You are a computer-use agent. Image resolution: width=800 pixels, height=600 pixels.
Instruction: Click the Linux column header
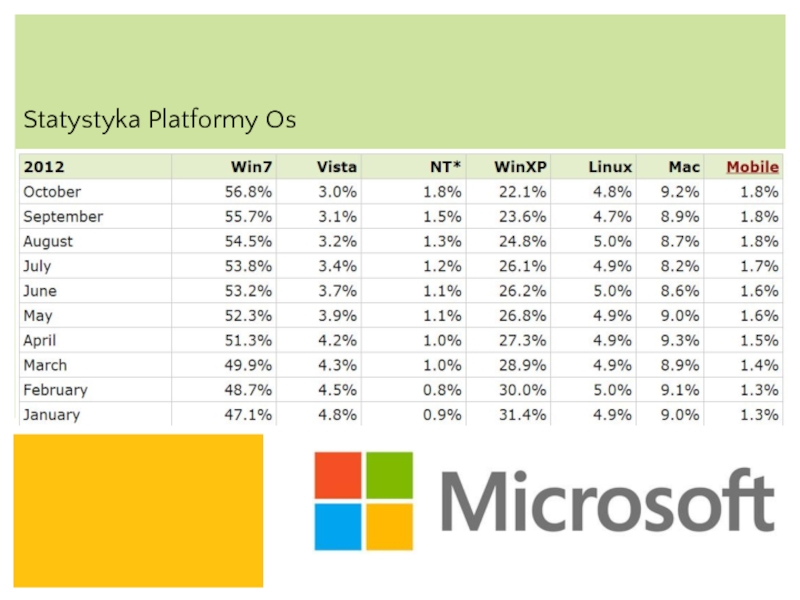(609, 166)
